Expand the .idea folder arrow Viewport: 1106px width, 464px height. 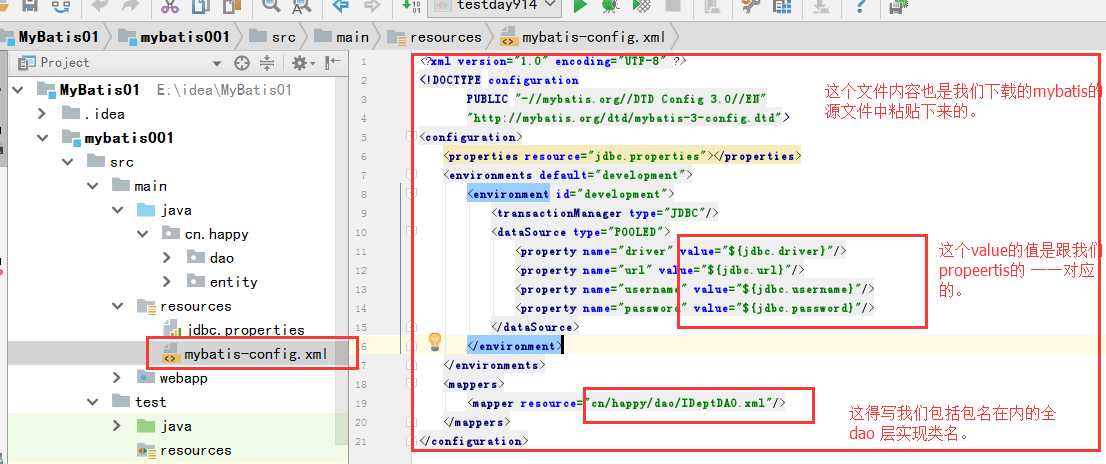click(42, 114)
